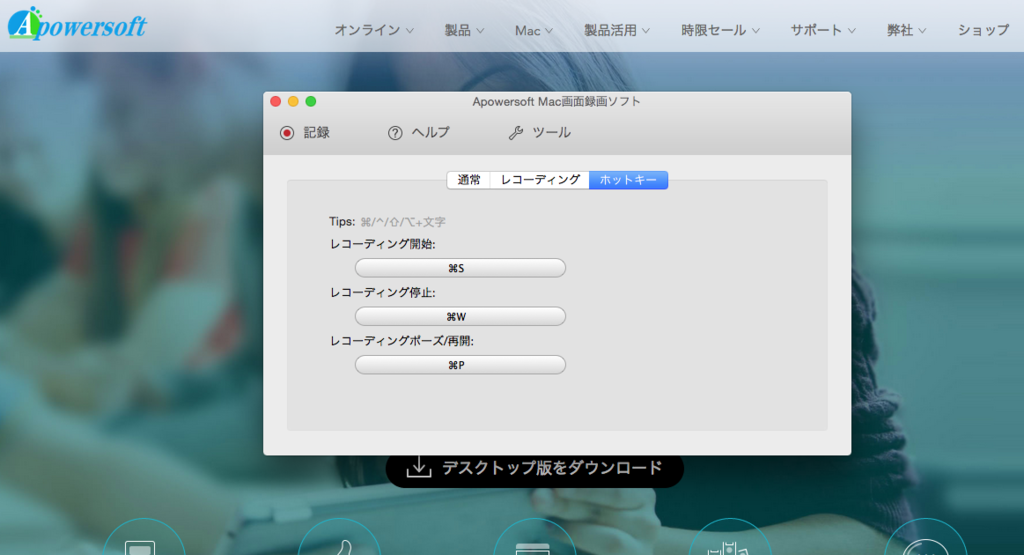Change the pause/resume hotkey ⌘P
This screenshot has width=1024, height=555.
460,365
